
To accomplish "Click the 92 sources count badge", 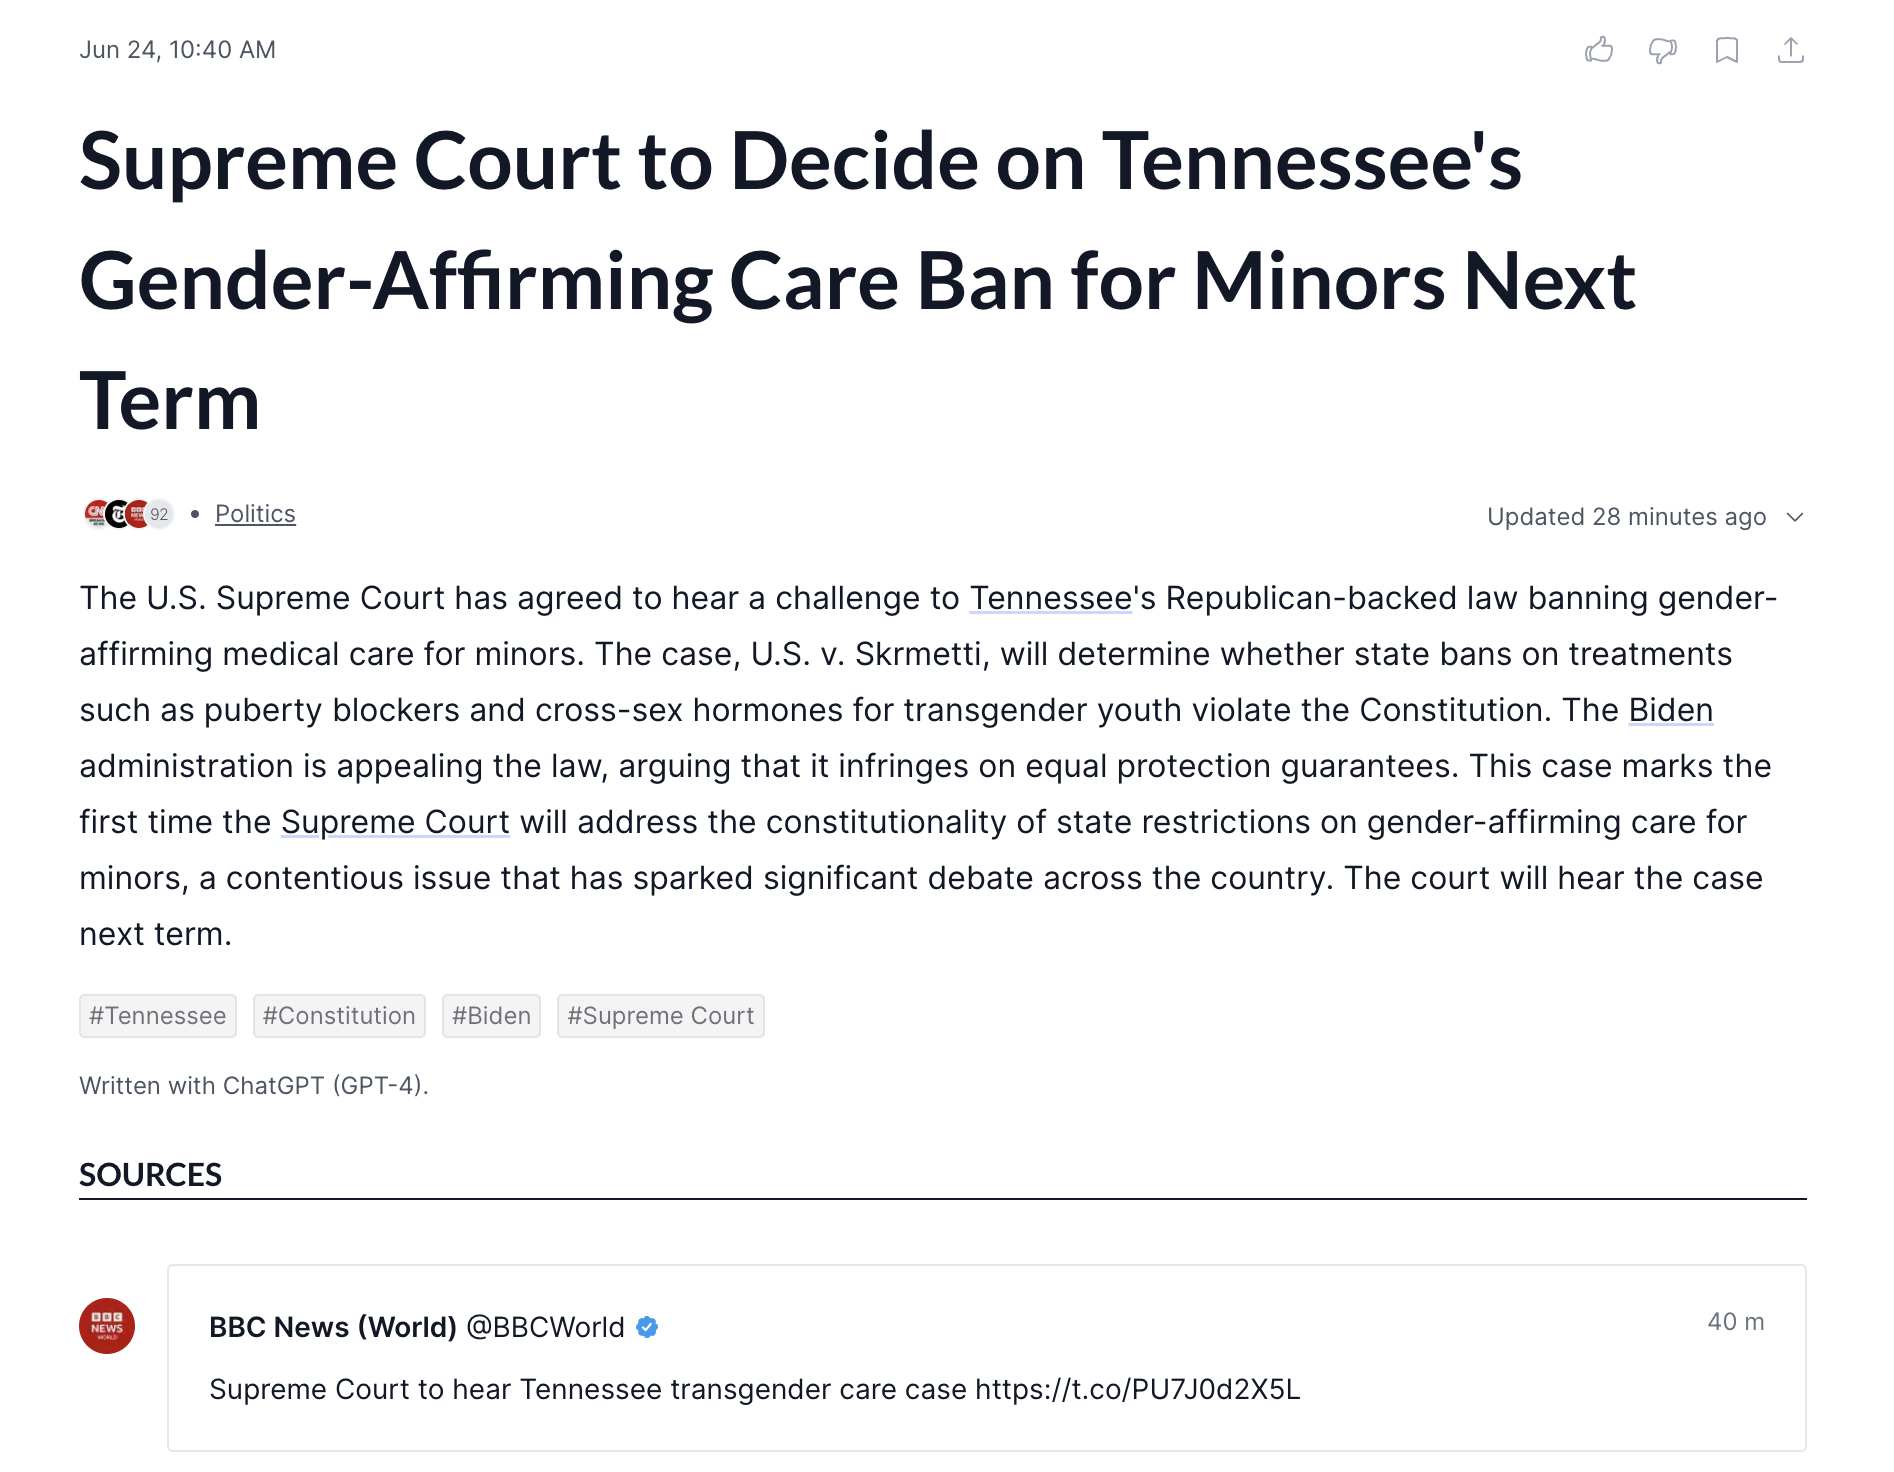I will 160,514.
